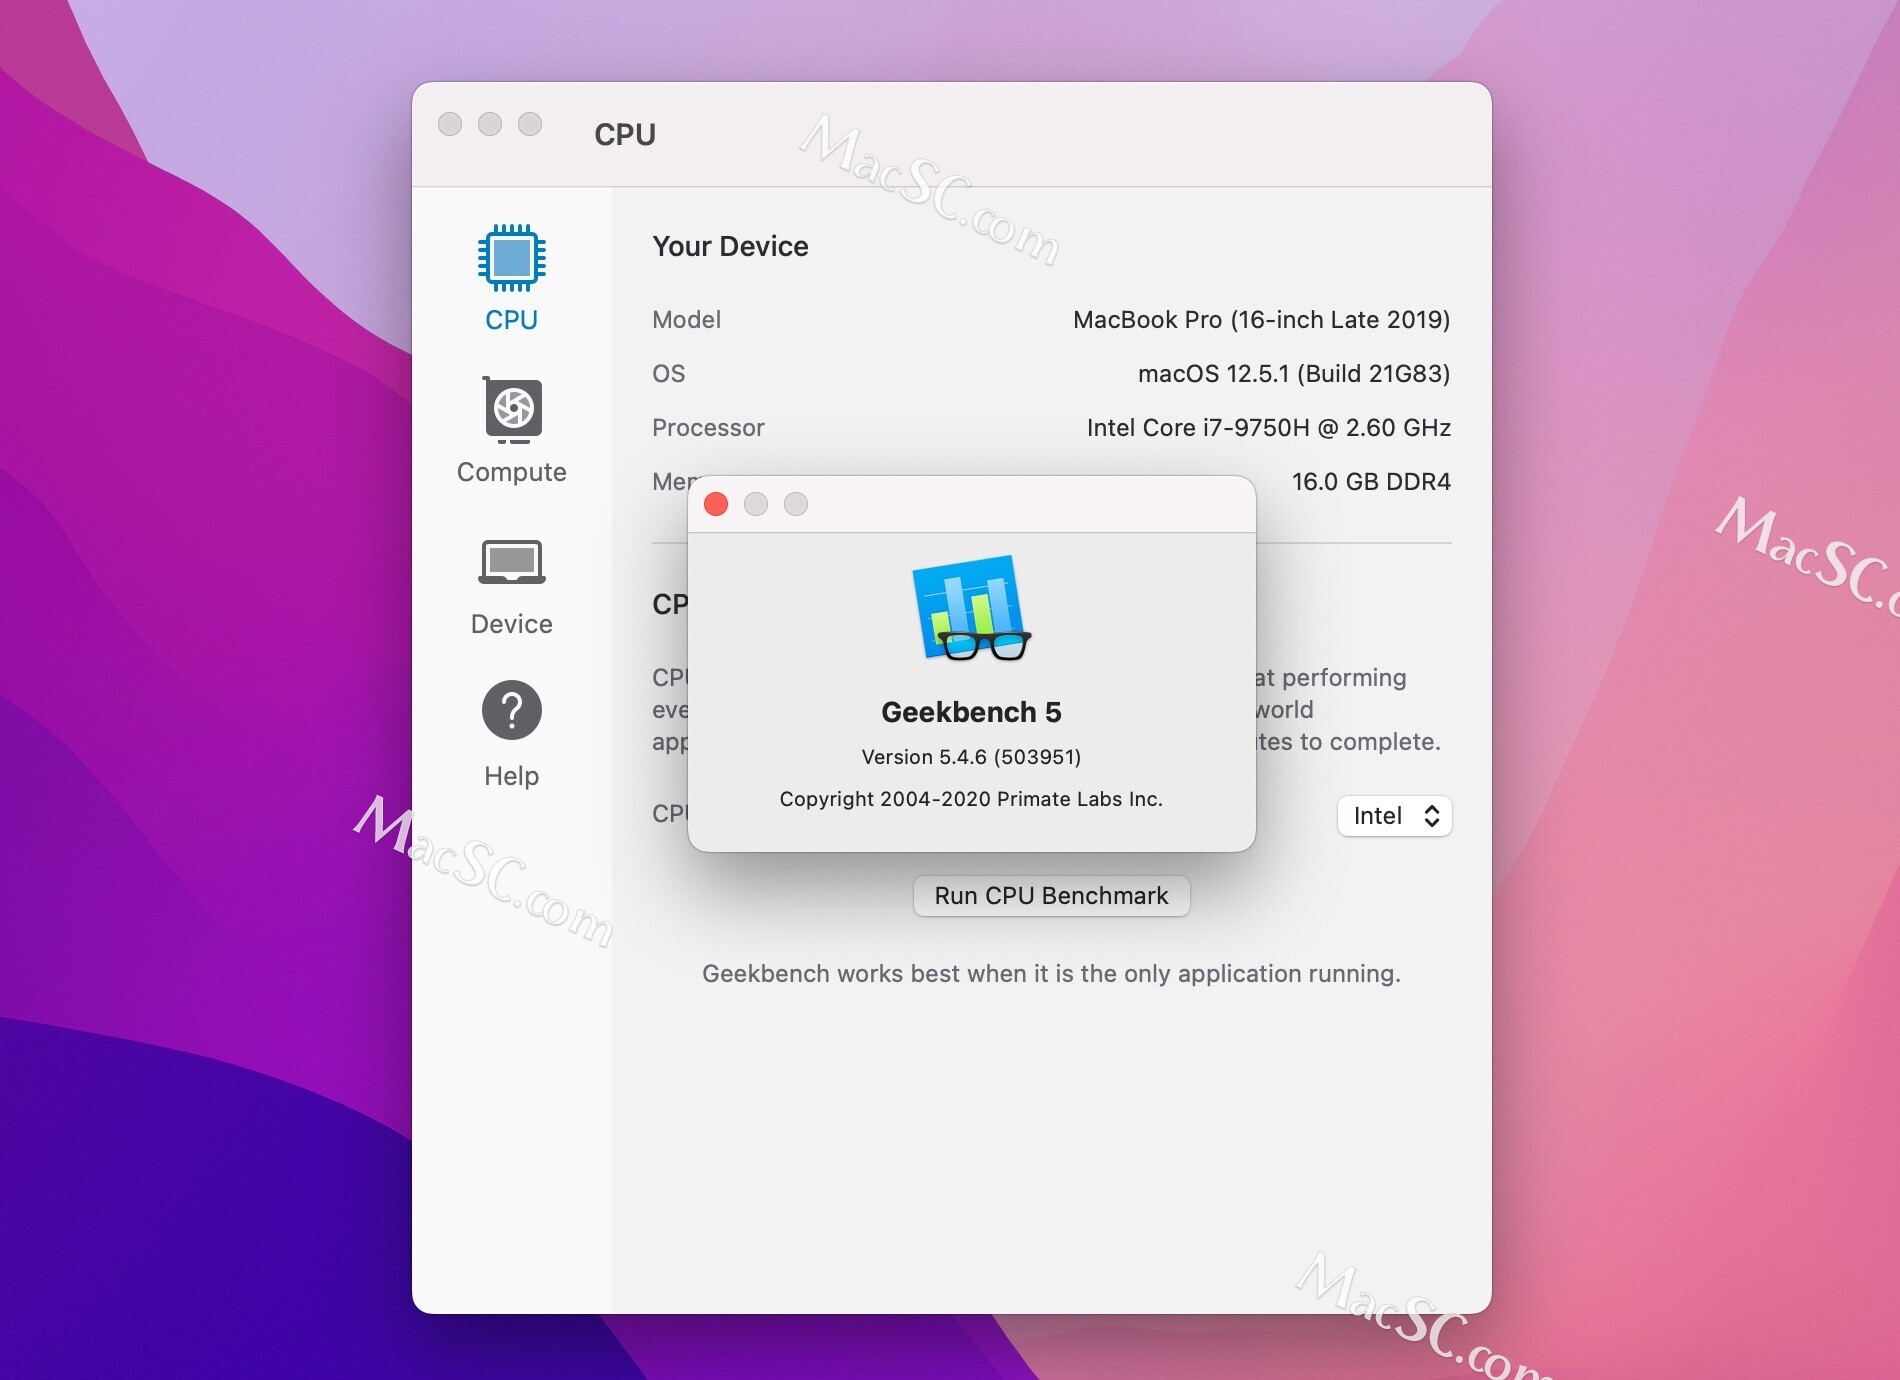
Task: Click the Geekbench 5 app logo
Action: tap(971, 609)
